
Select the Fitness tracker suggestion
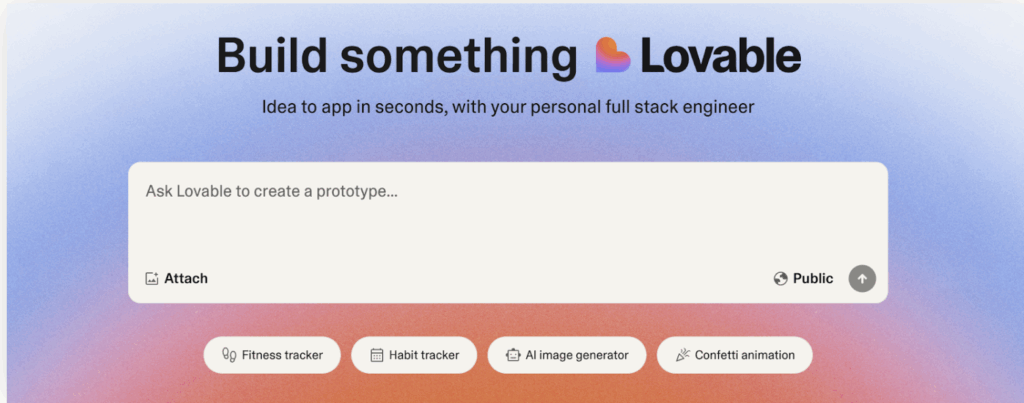pyautogui.click(x=272, y=355)
